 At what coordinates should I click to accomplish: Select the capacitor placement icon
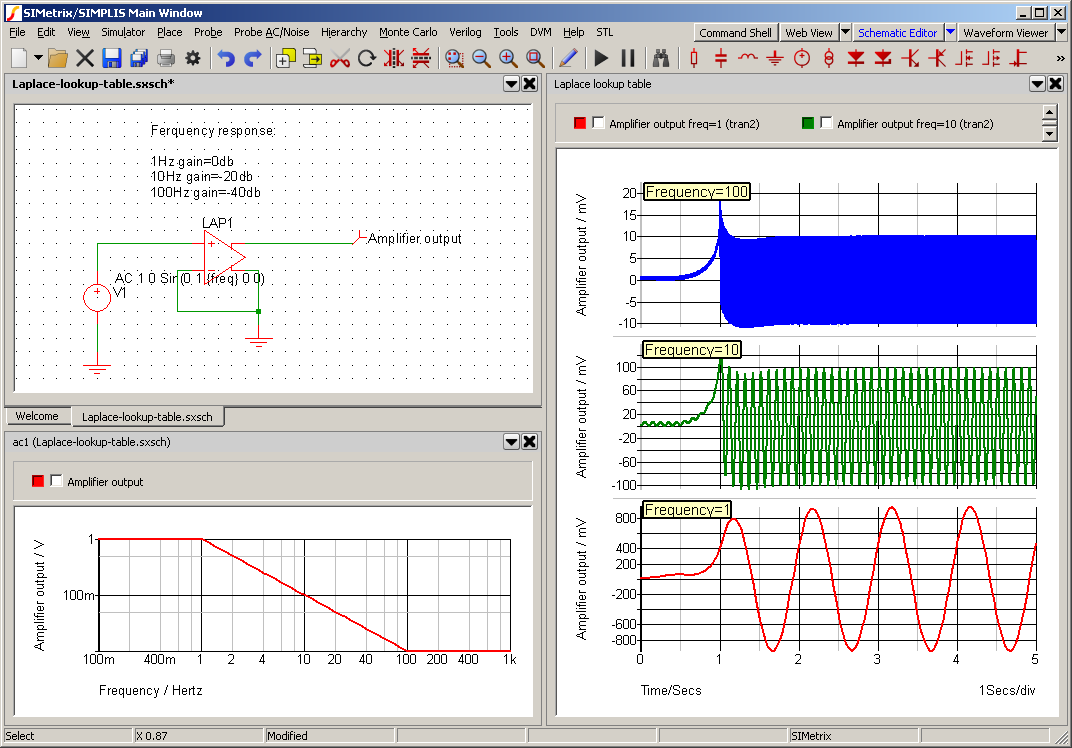tap(720, 58)
